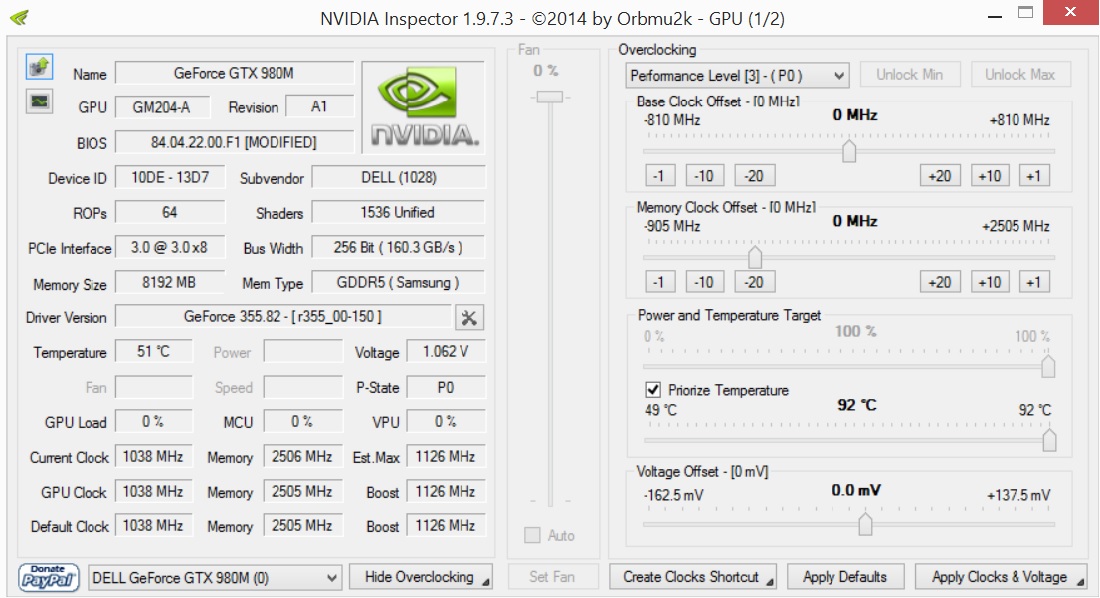Viewport: 1100px width, 598px height.
Task: Toggle the fan Auto checkbox
Action: point(532,536)
